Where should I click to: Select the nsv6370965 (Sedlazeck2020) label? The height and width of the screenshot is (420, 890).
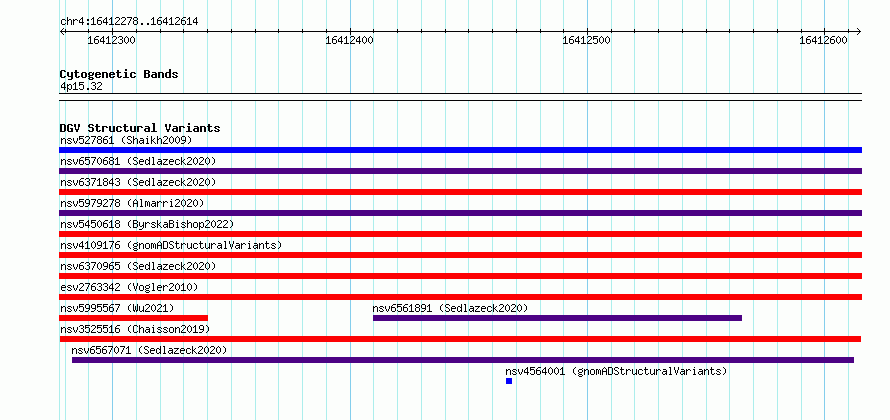(138, 266)
